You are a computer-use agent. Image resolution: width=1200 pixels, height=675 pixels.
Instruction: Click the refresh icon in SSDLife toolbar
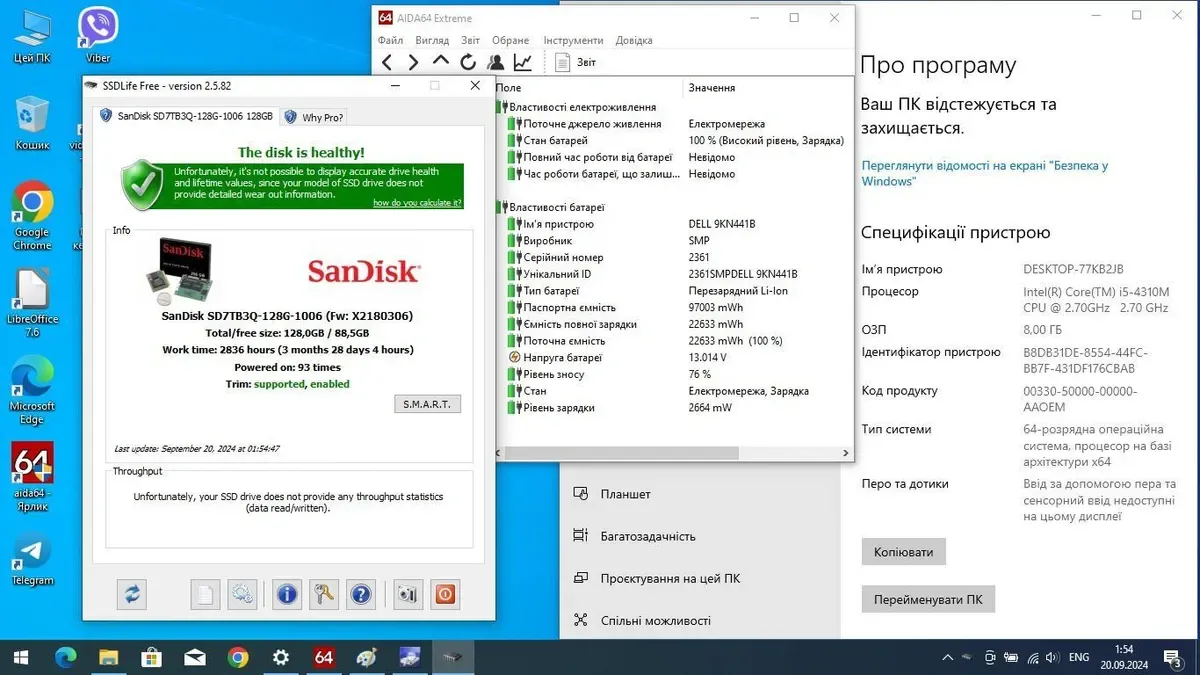(x=132, y=595)
